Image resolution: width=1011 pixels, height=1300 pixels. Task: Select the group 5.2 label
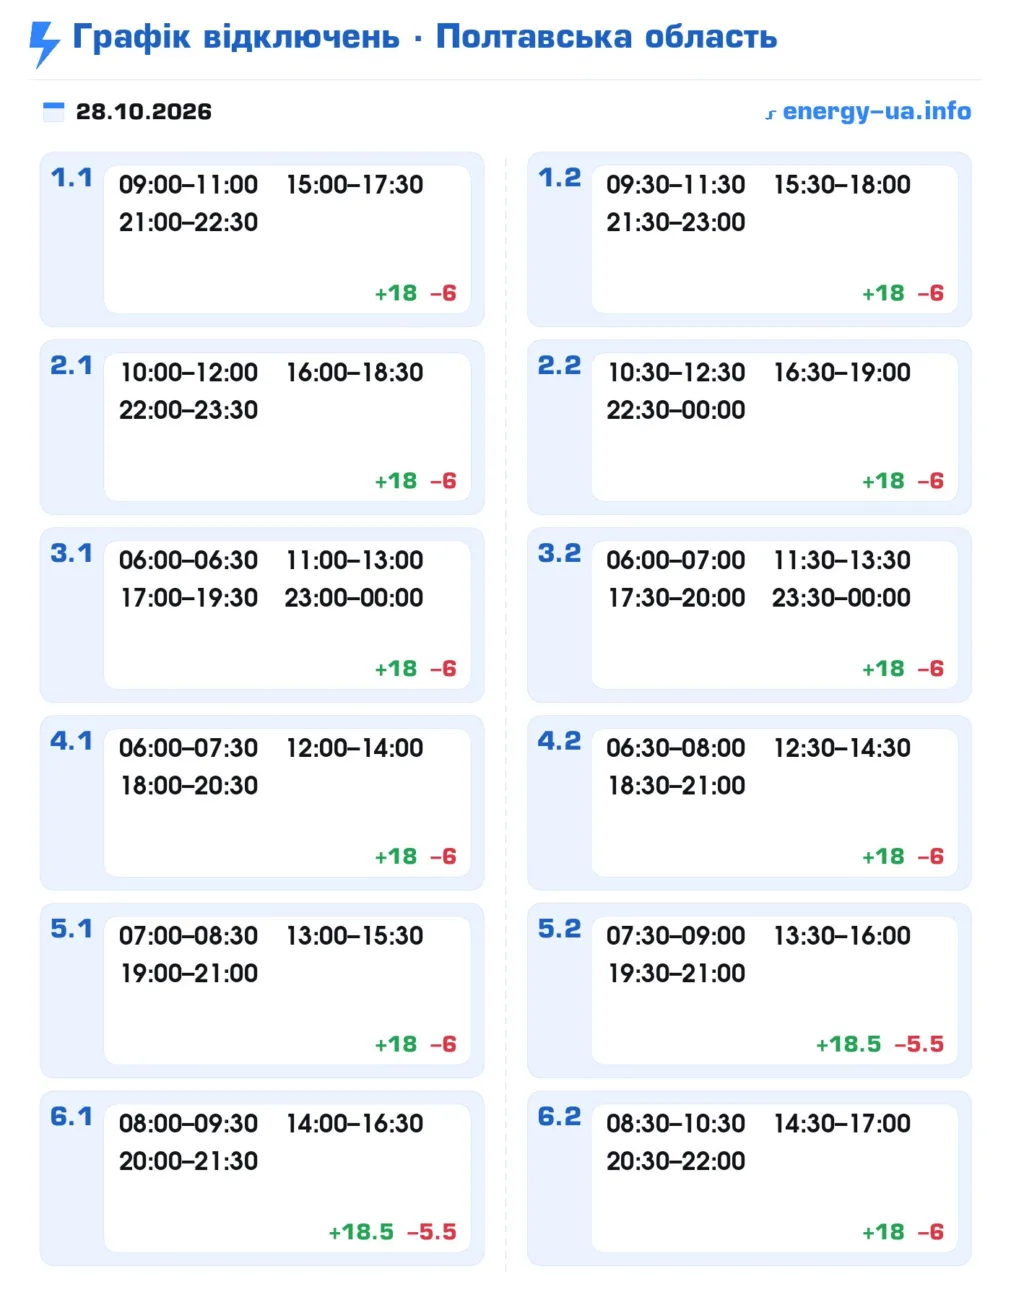[x=559, y=929]
